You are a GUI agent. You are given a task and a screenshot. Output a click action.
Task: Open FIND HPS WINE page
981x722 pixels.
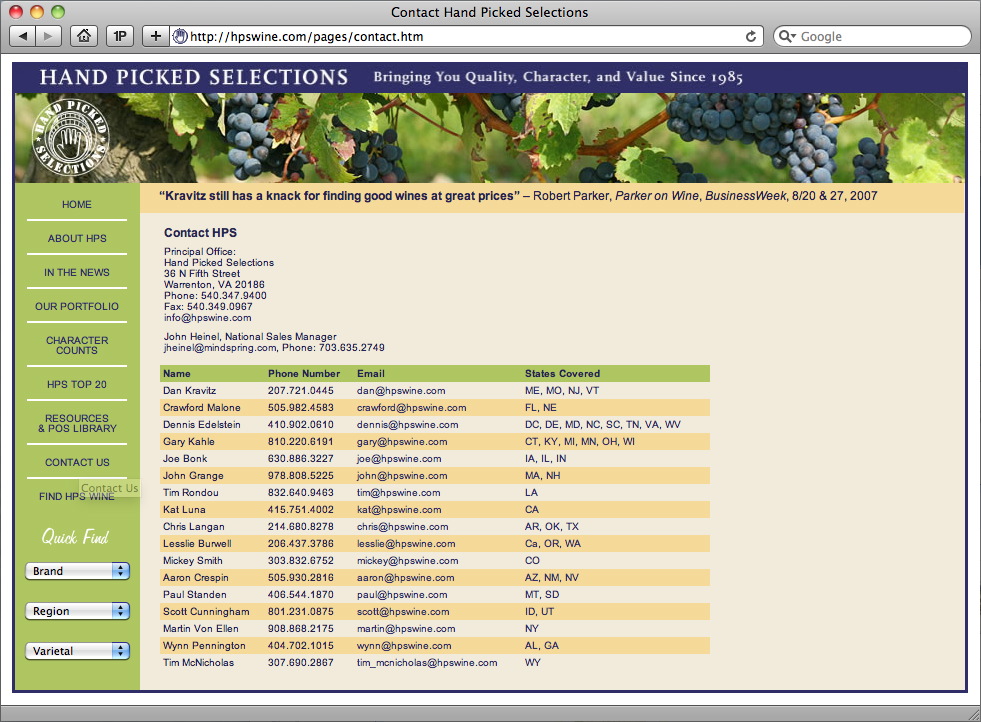click(x=77, y=496)
